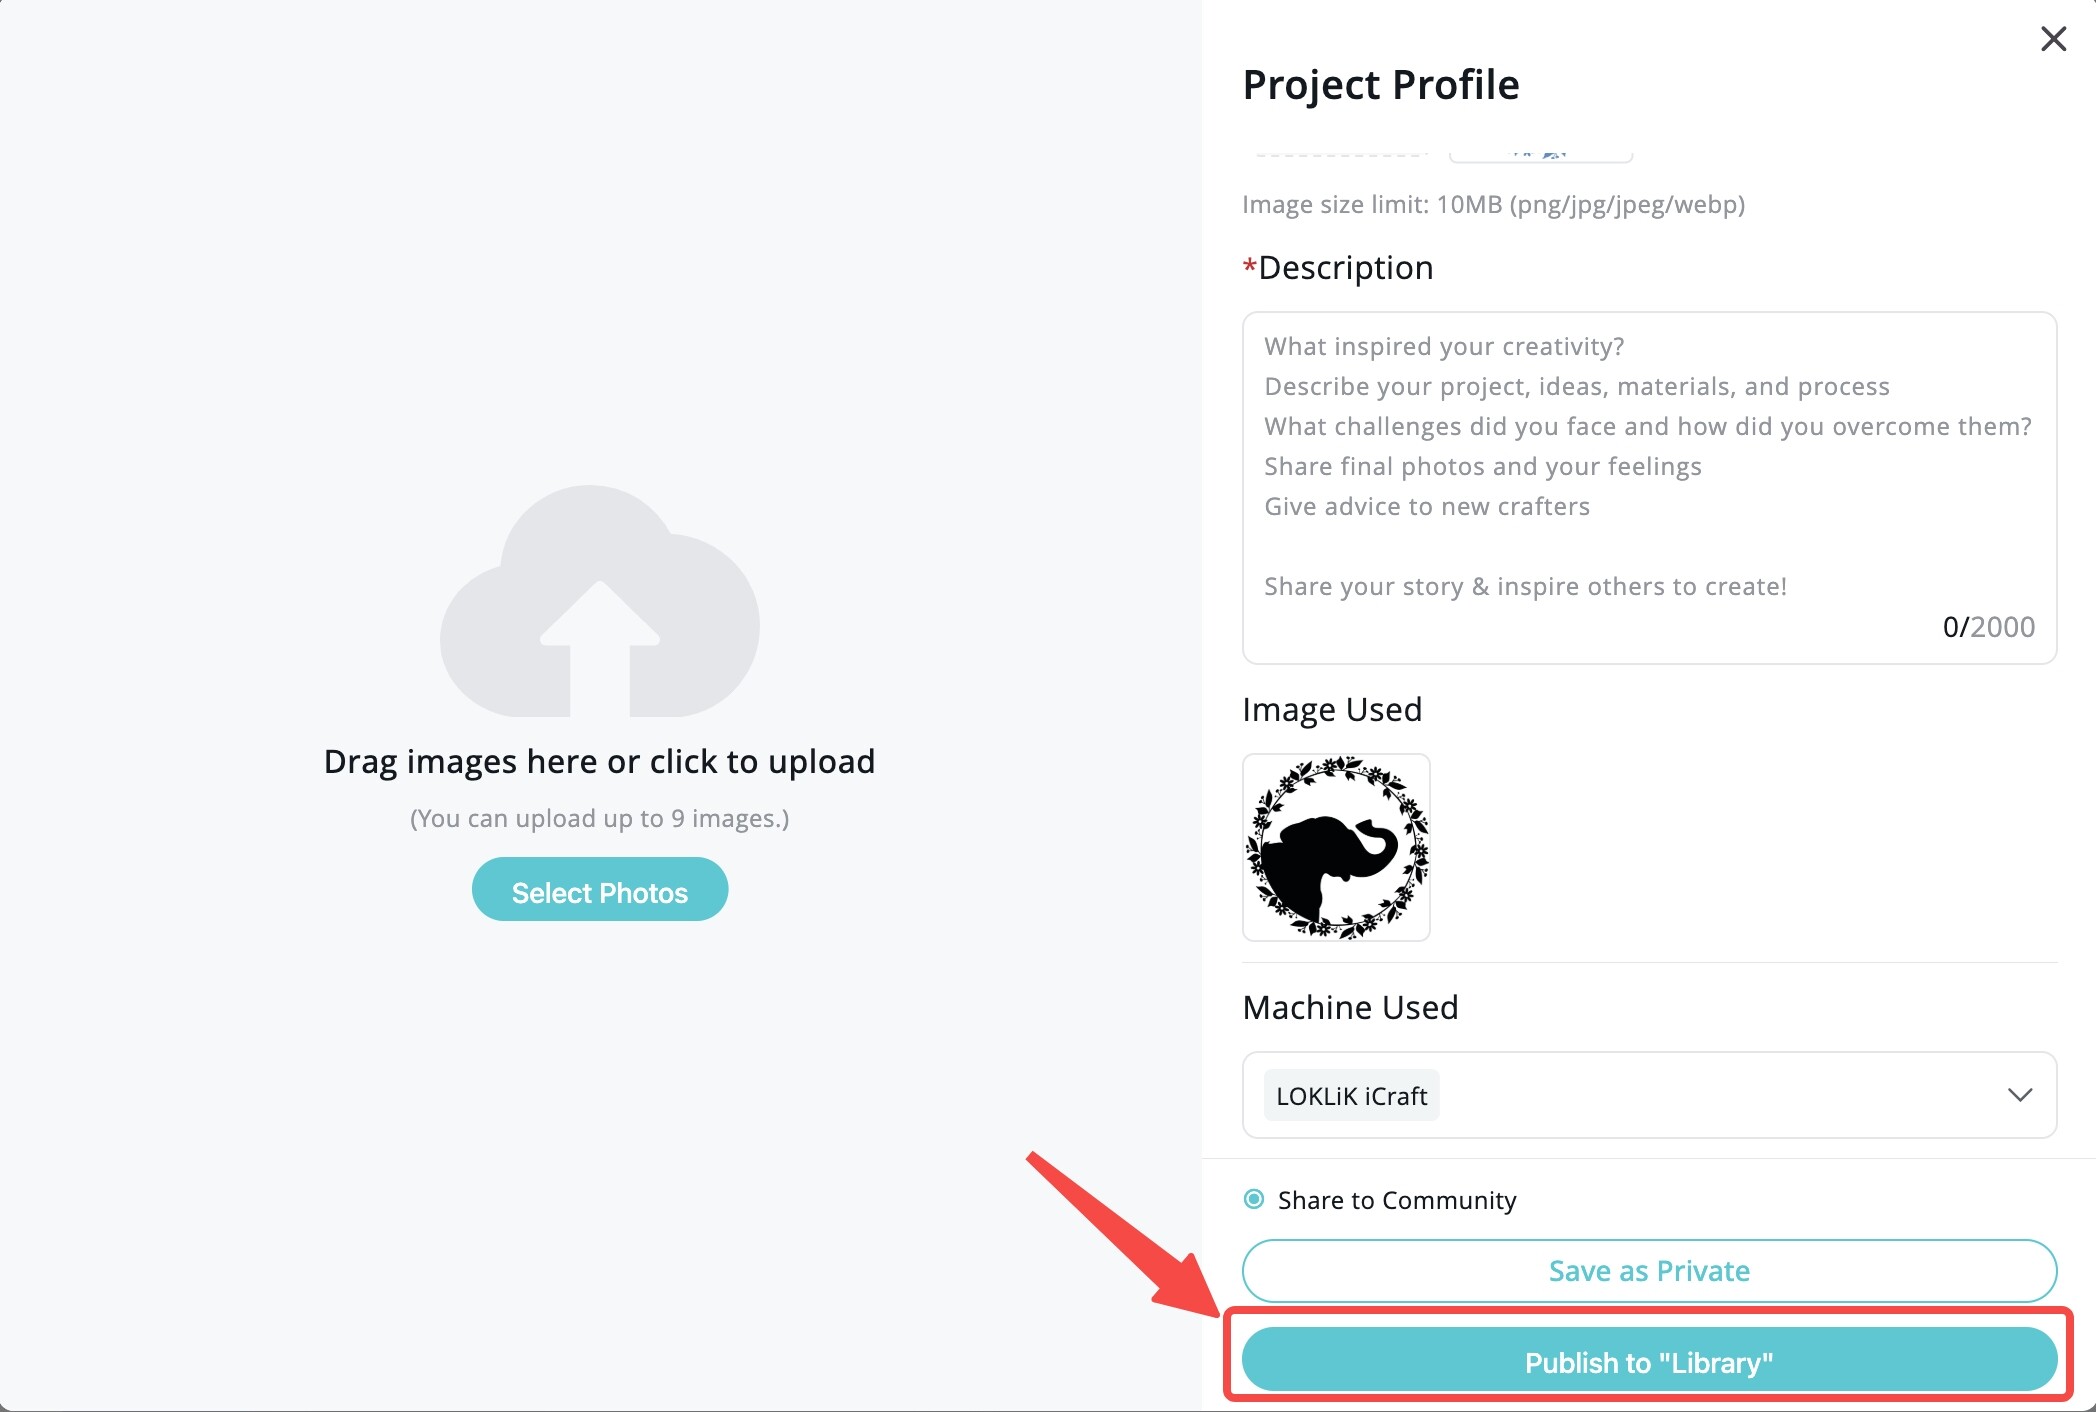The image size is (2096, 1412).
Task: Click the 'Drag images here or click to upload' text
Action: (600, 761)
